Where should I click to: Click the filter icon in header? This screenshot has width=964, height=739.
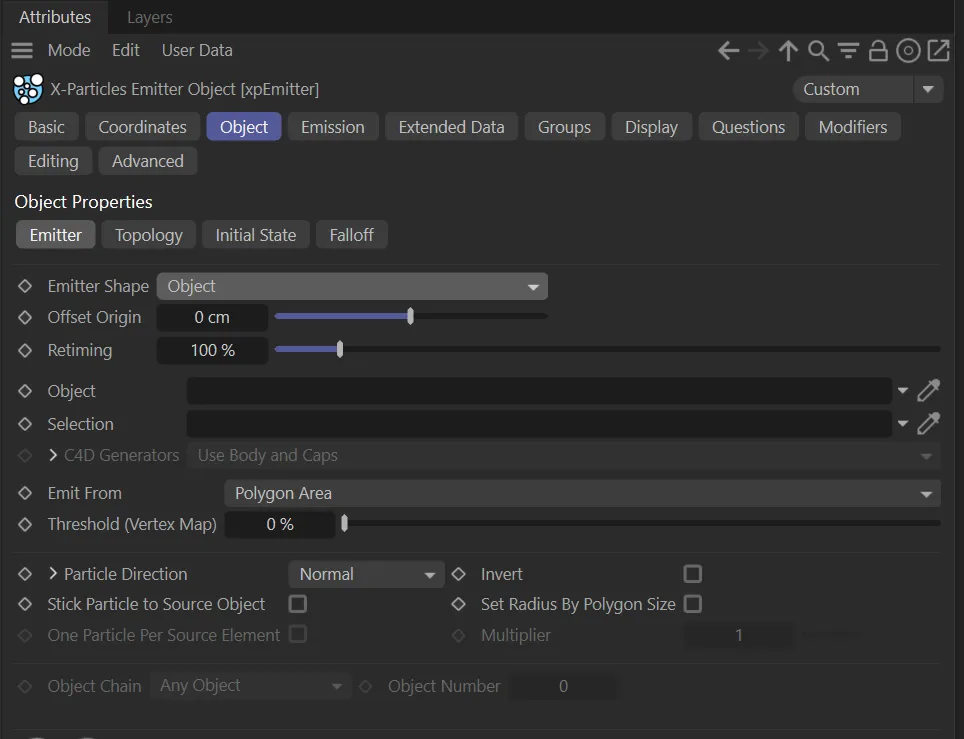[848, 51]
